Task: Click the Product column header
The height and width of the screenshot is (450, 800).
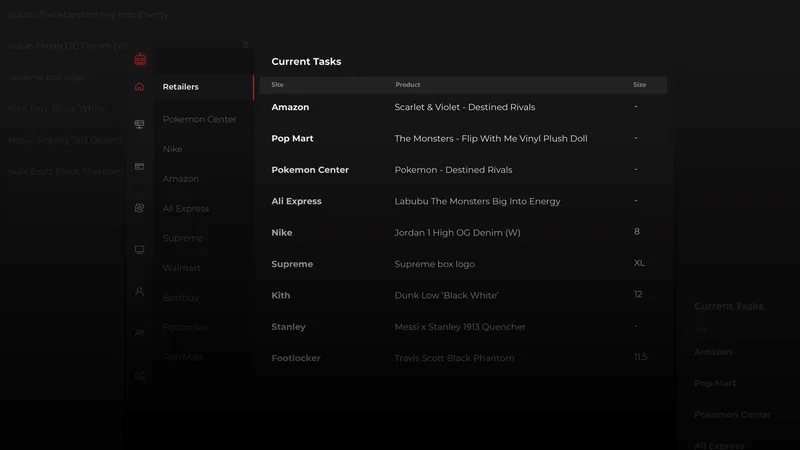Action: point(408,85)
